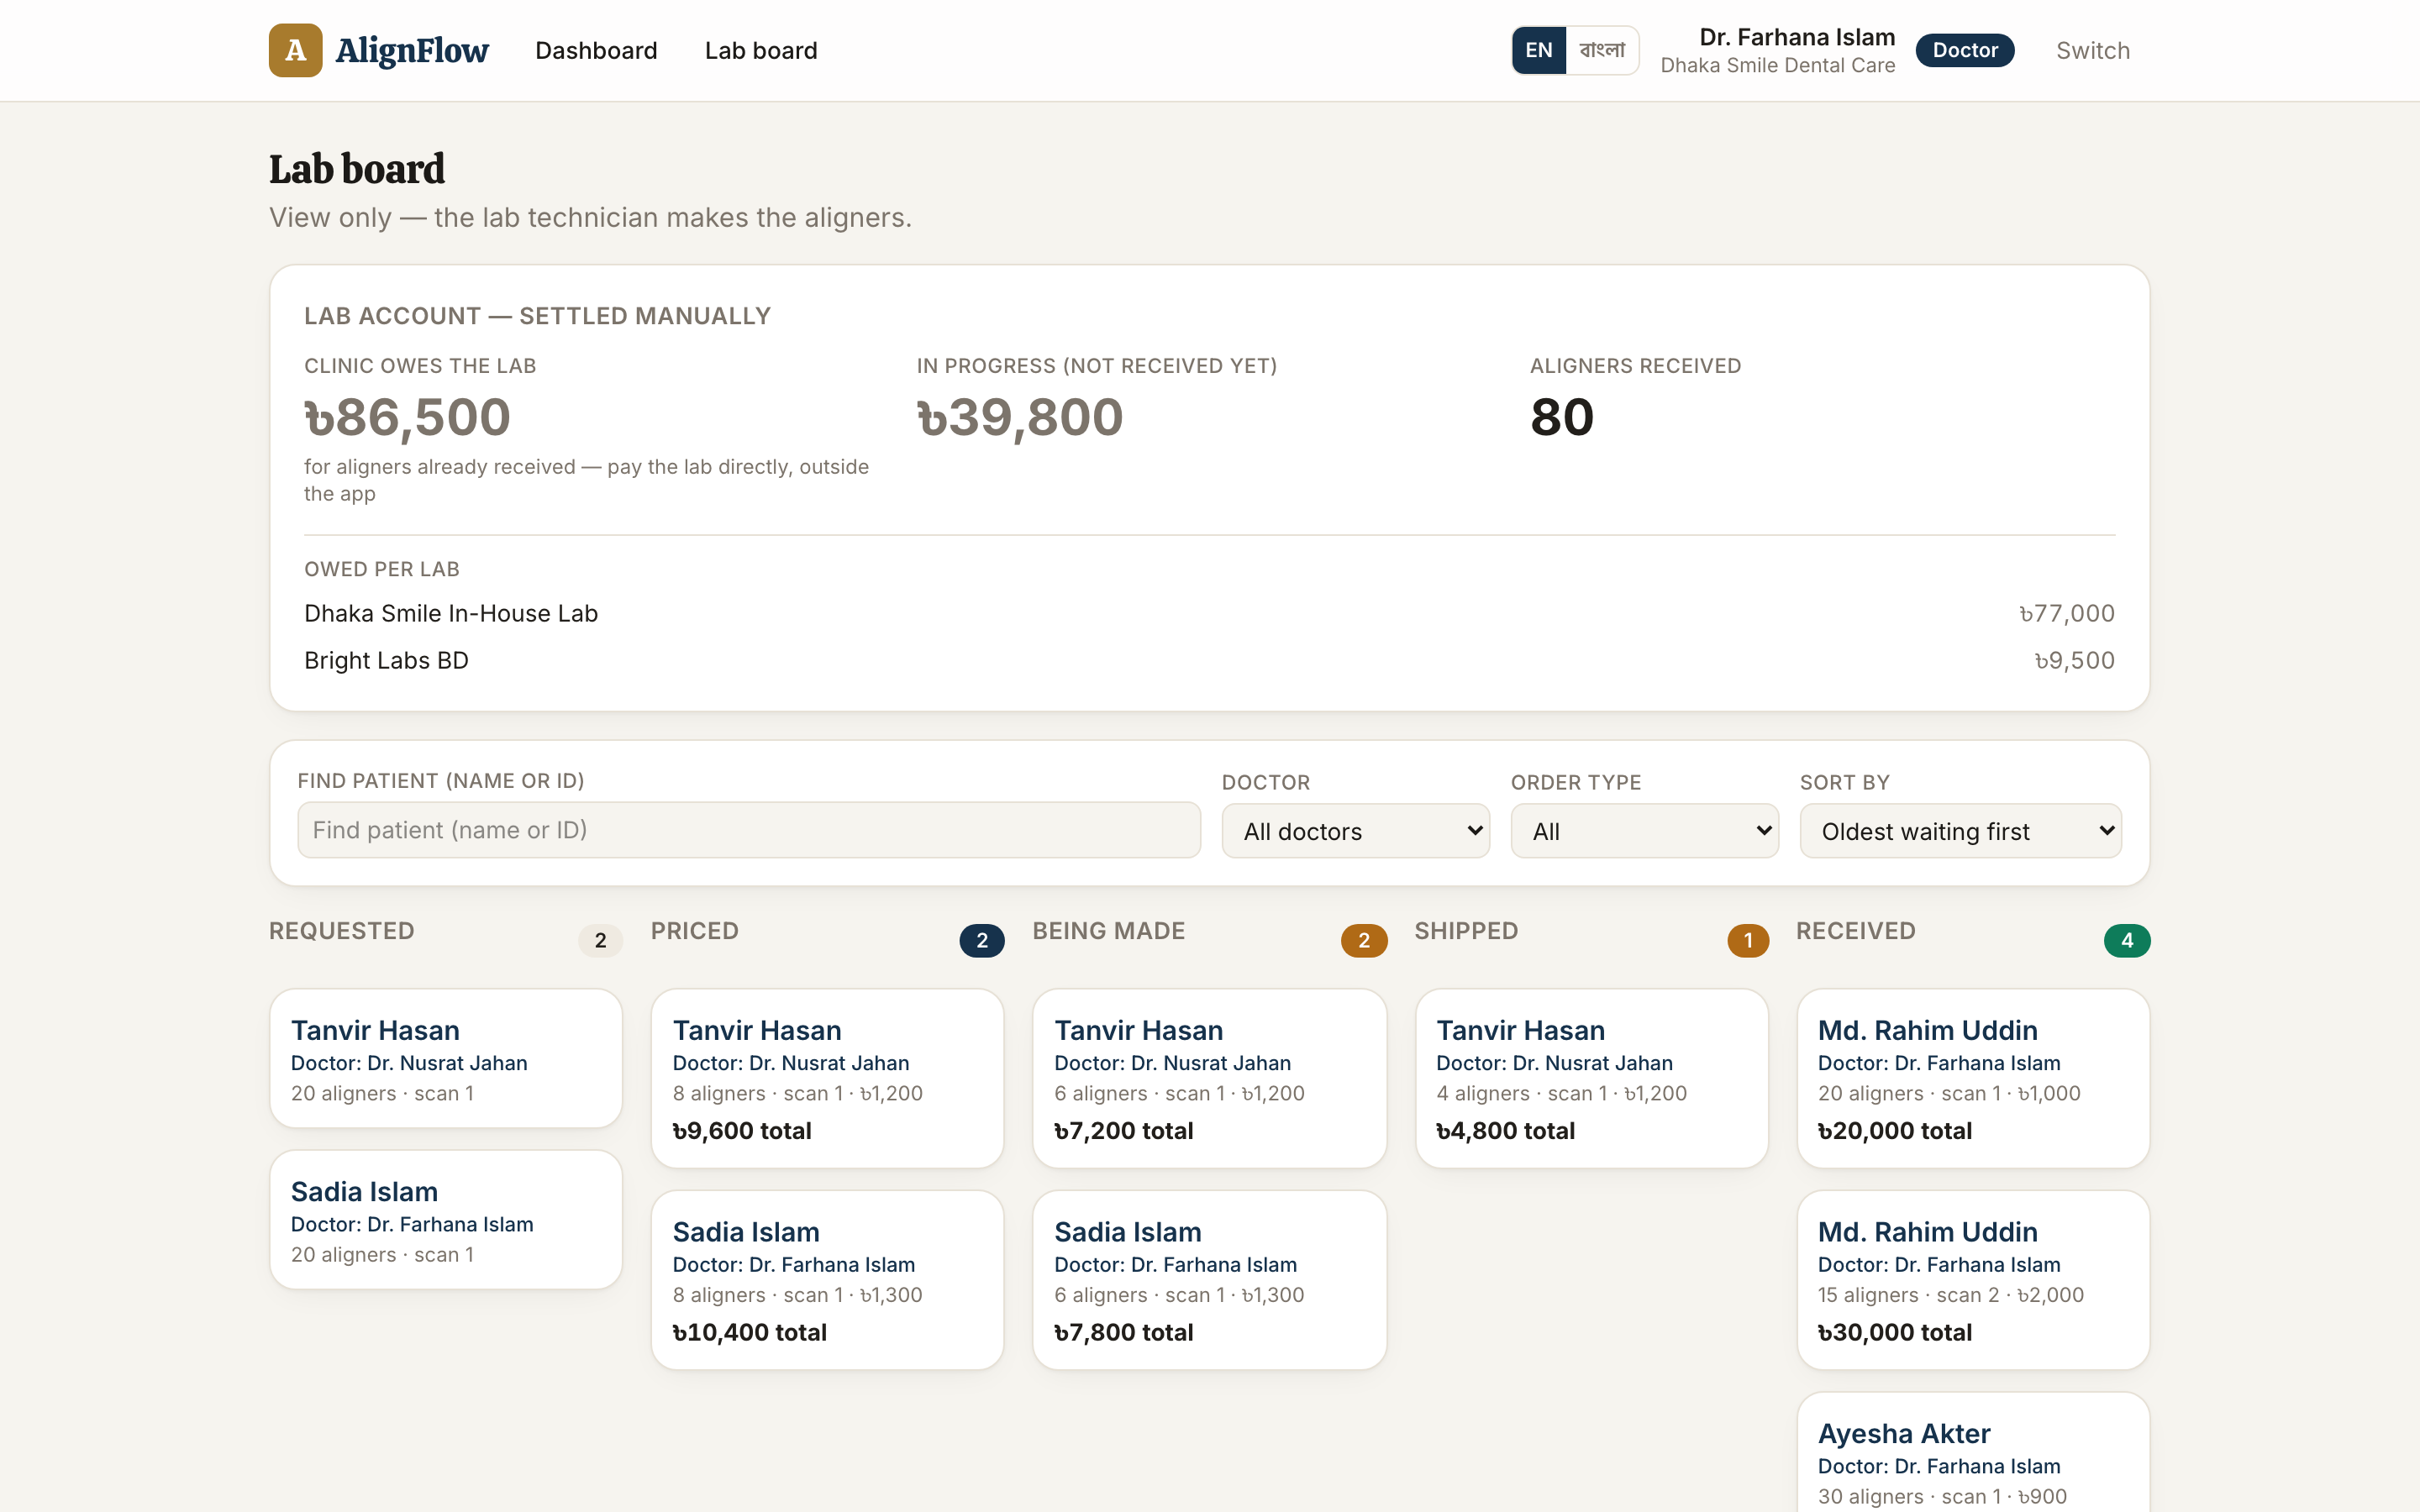Open Md. Rahim Uddin ৳30,000 total card

click(1973, 1280)
